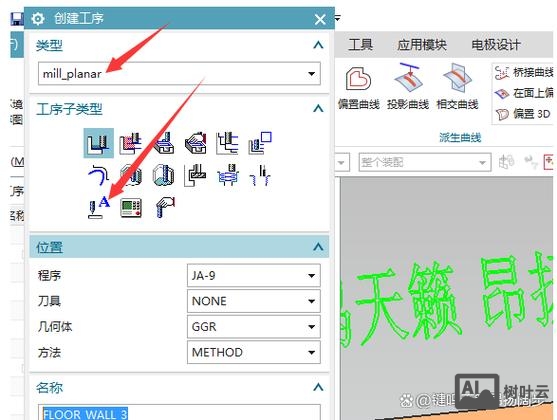Open the dialog settings gear icon

37,18
